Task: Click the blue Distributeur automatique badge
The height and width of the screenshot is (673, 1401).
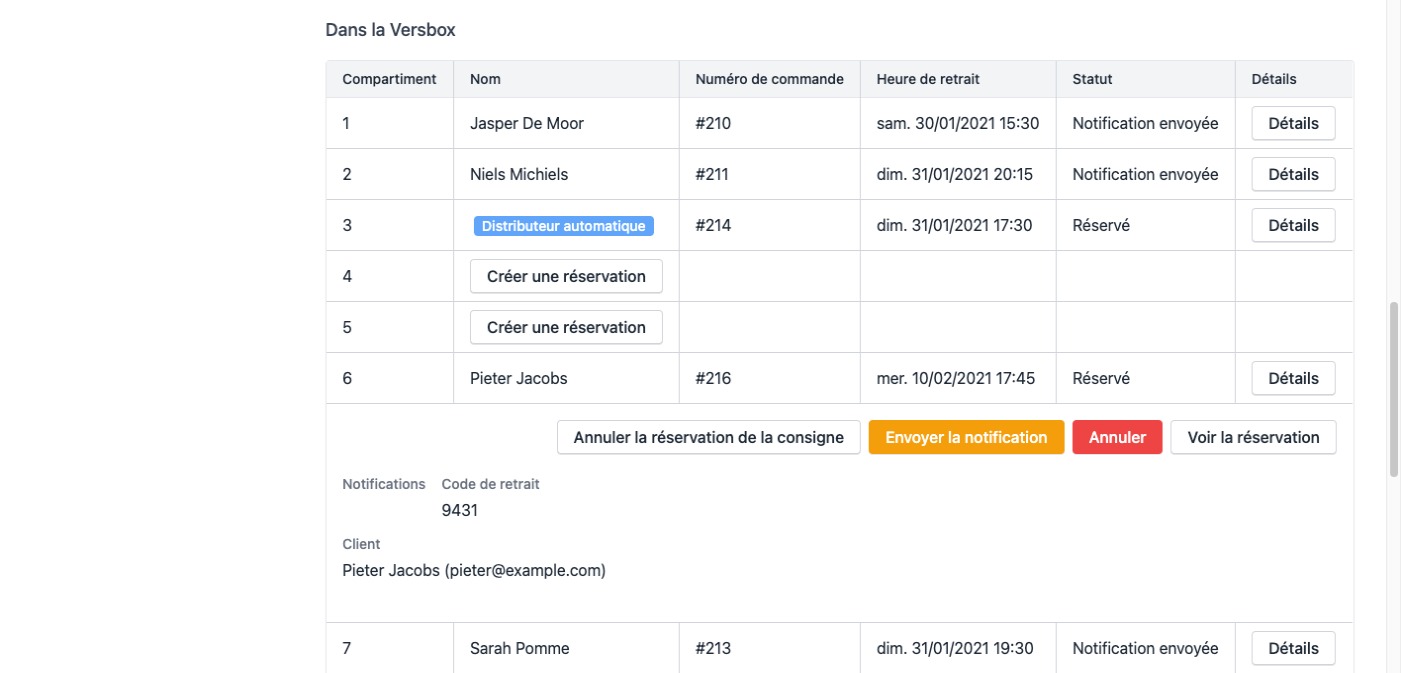Action: click(x=563, y=226)
